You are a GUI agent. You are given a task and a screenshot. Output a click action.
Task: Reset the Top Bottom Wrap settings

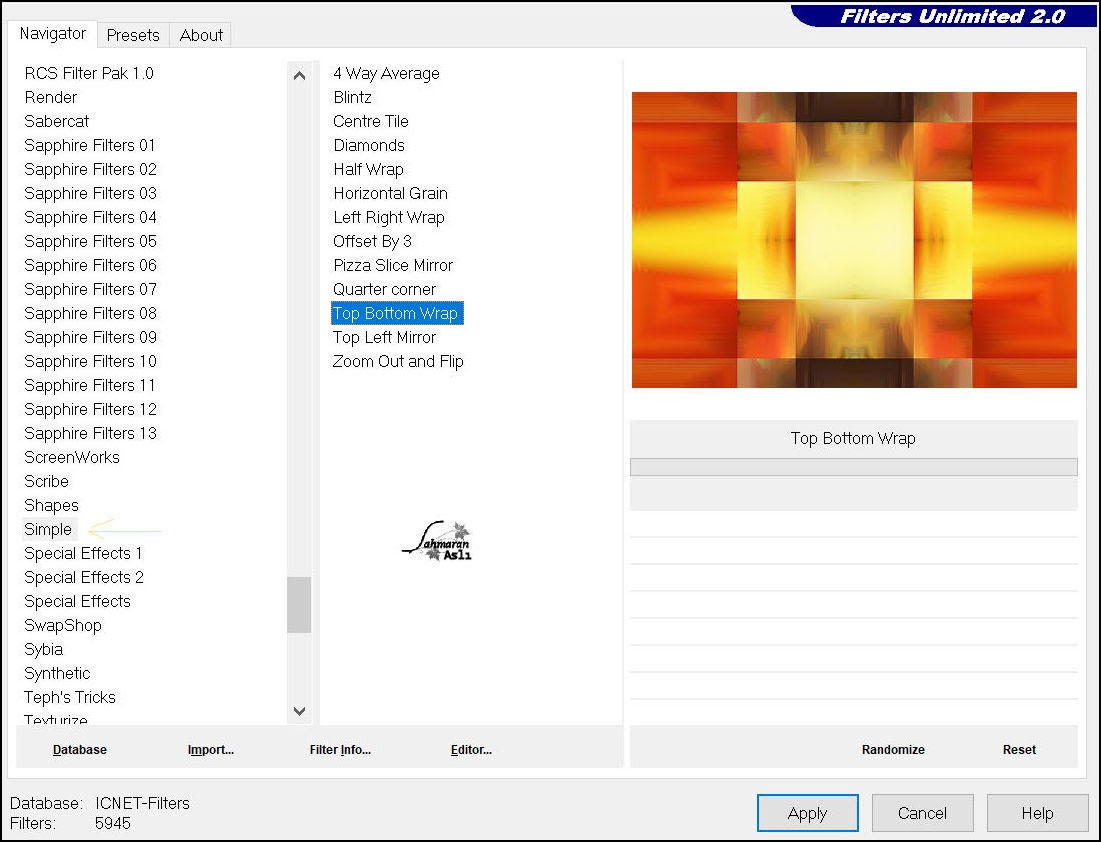tap(1019, 749)
